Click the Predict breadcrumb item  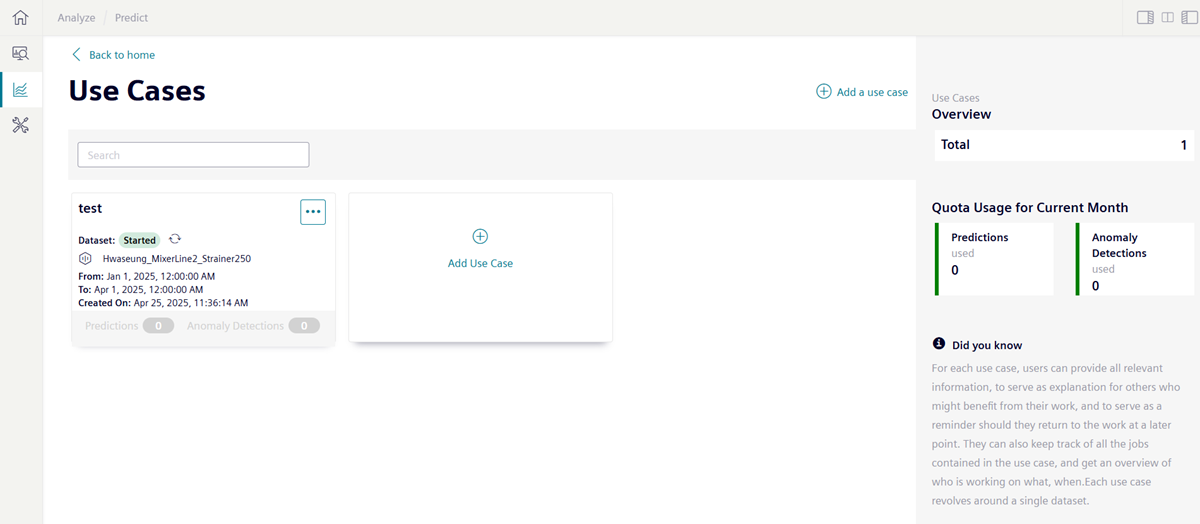click(x=131, y=18)
